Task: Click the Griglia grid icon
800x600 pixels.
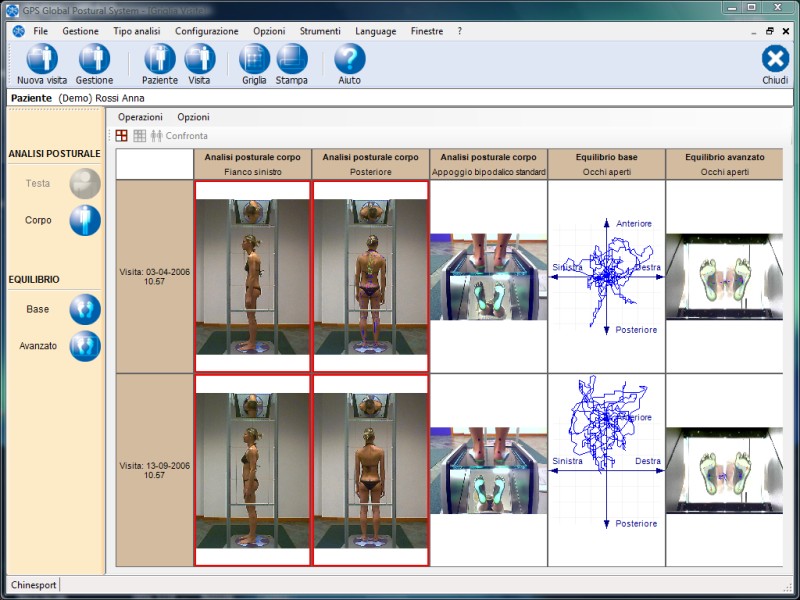Action: [254, 59]
